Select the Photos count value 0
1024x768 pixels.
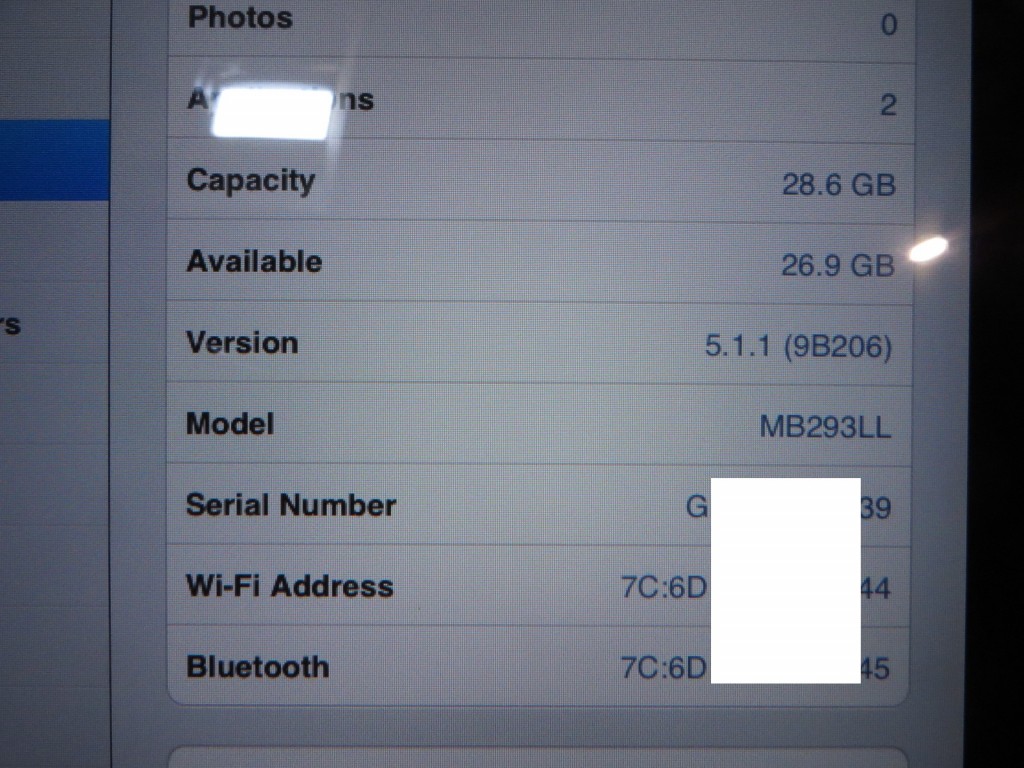(889, 25)
